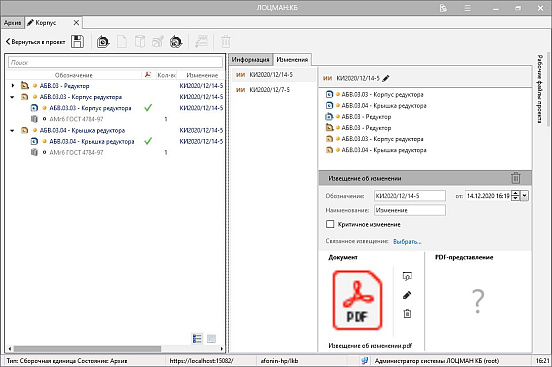The height and width of the screenshot is (367, 552).
Task: Click the delete document icon beside PDF
Action: pyautogui.click(x=407, y=313)
